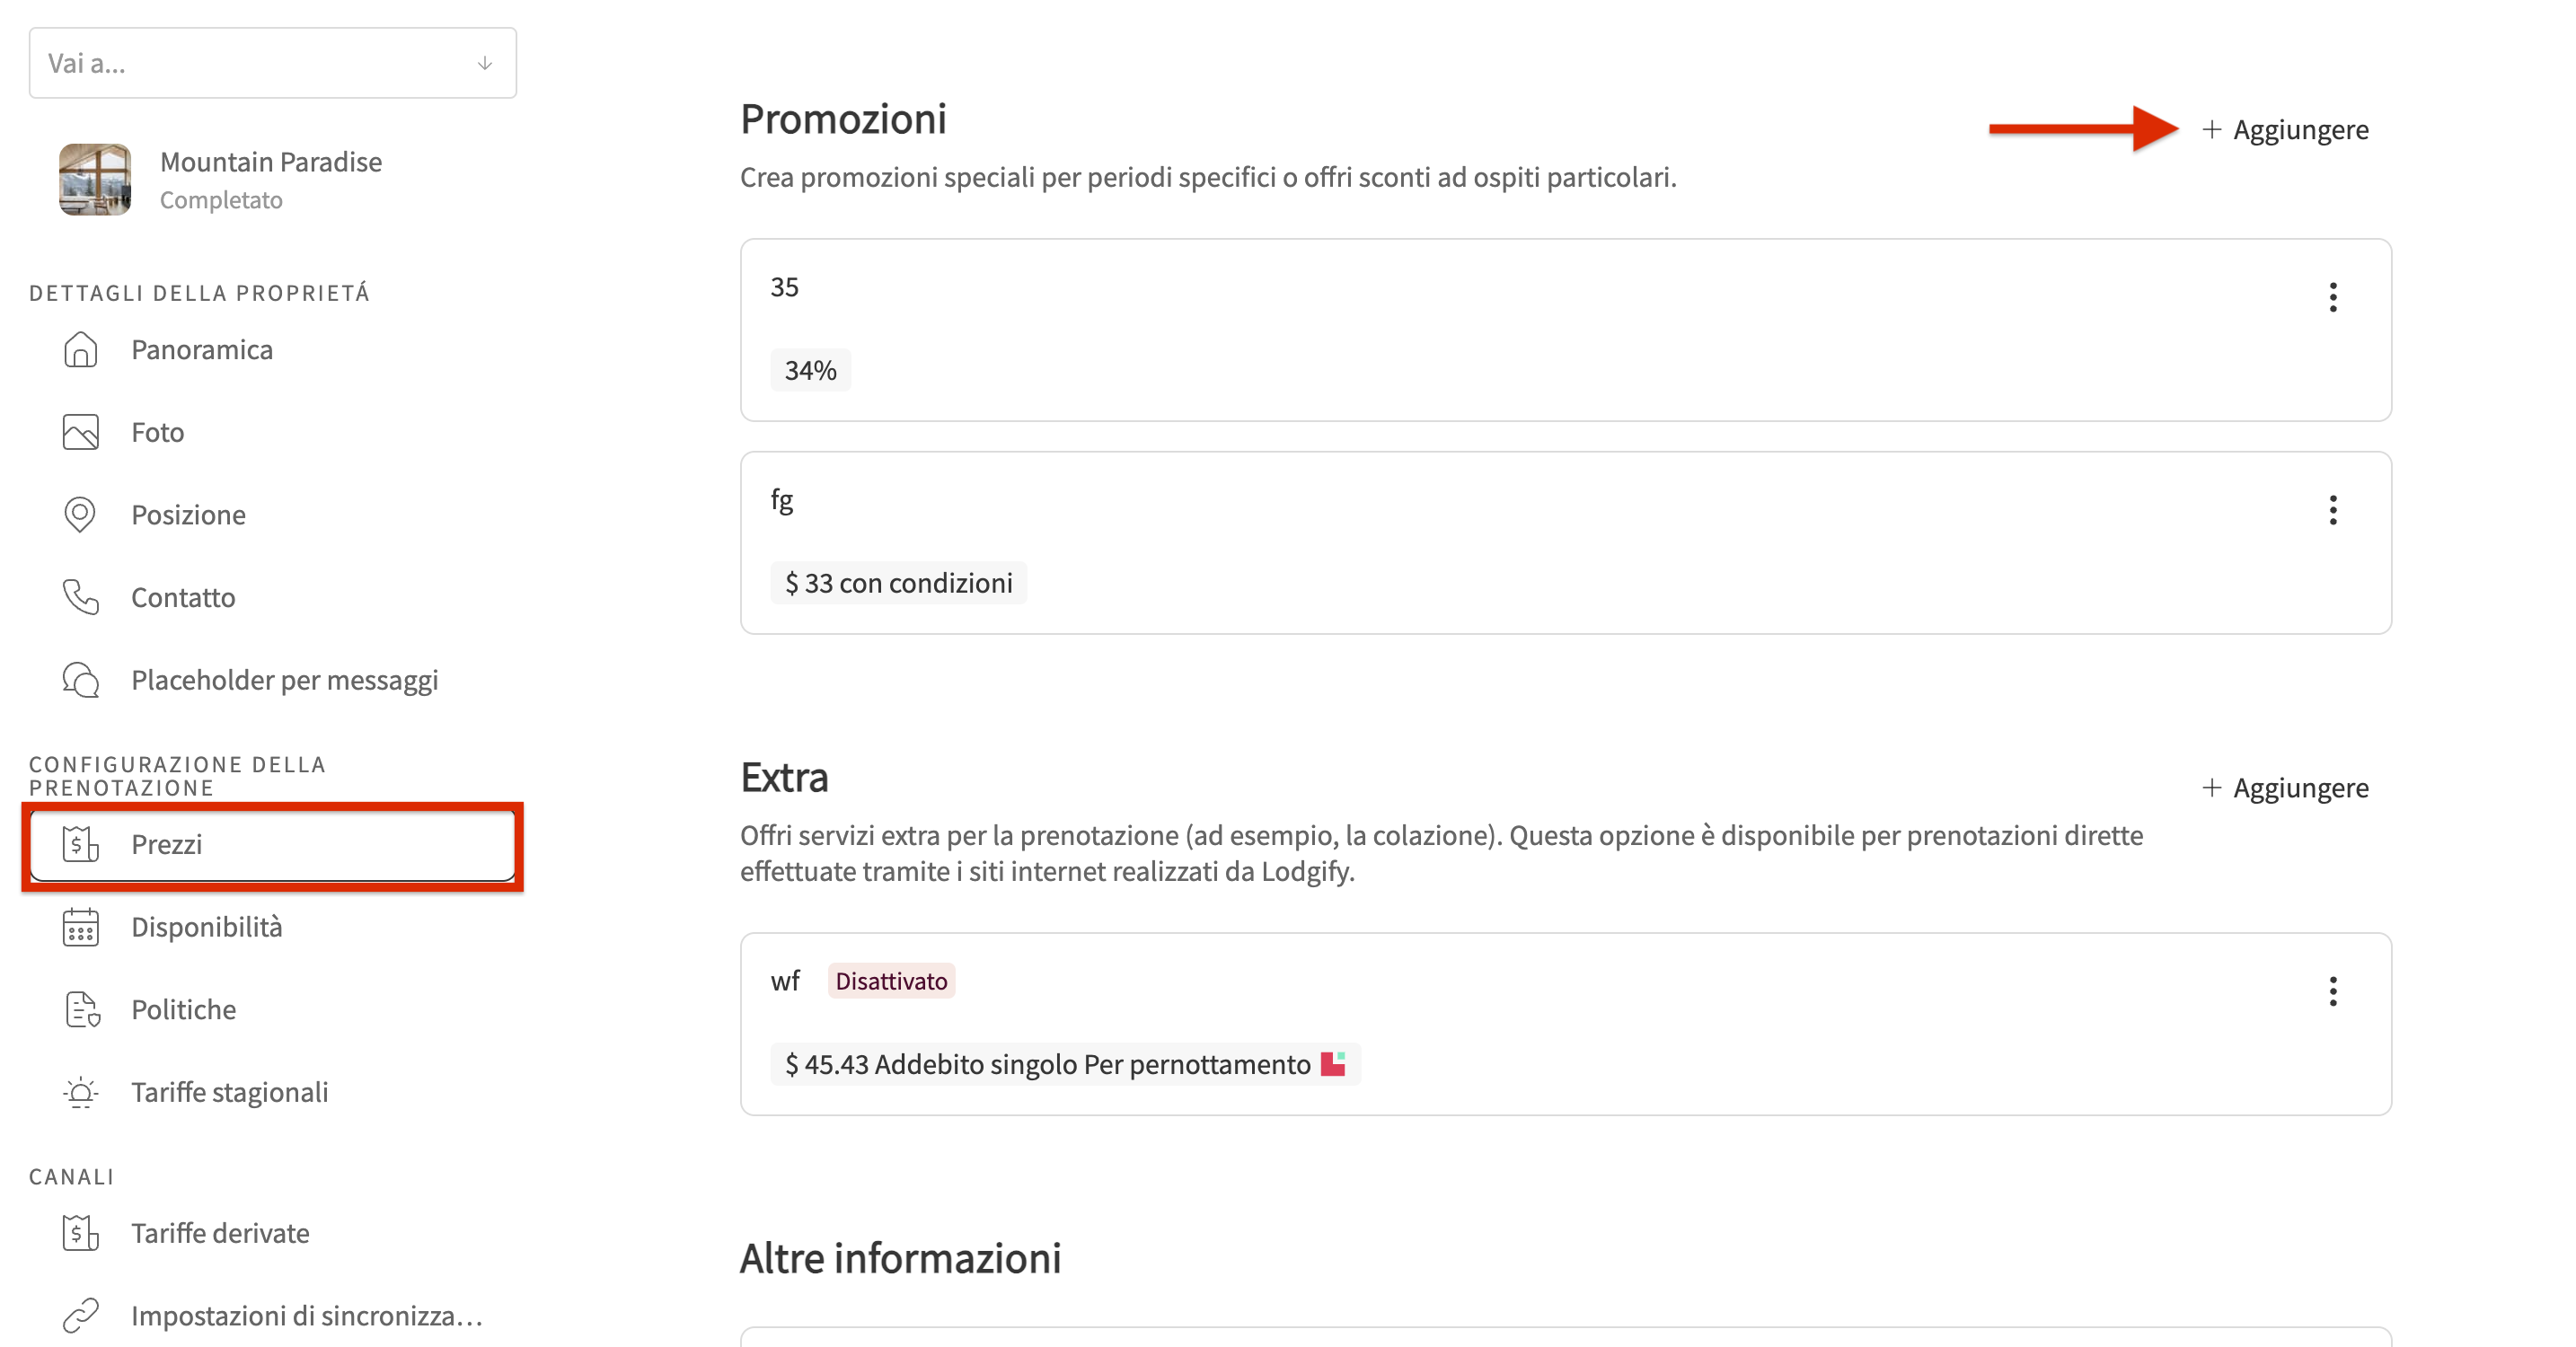The width and height of the screenshot is (2576, 1347).
Task: Click the Disattivato status badge
Action: tap(891, 981)
